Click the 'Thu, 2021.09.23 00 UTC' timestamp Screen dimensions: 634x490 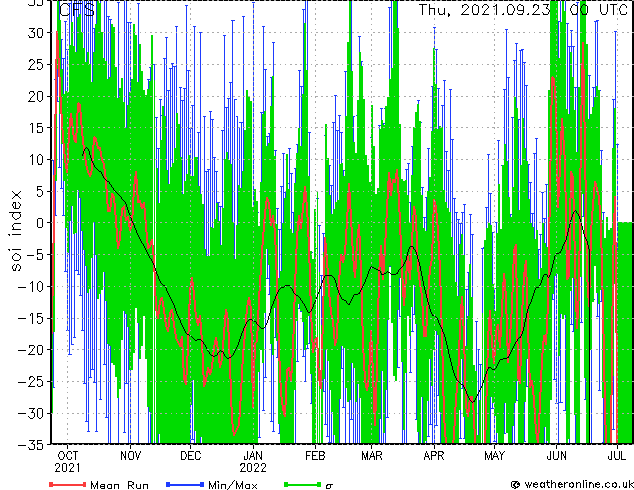(522, 10)
